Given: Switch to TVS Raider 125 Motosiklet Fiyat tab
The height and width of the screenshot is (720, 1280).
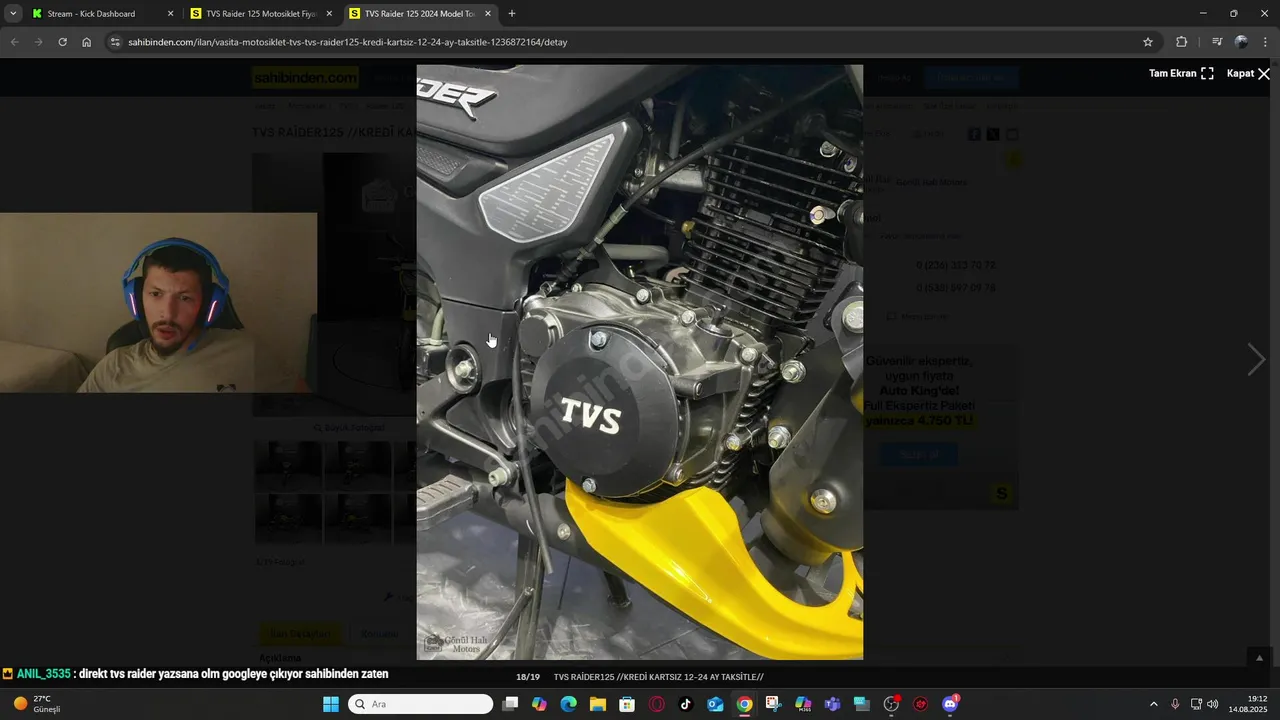Looking at the screenshot, I should point(261,14).
